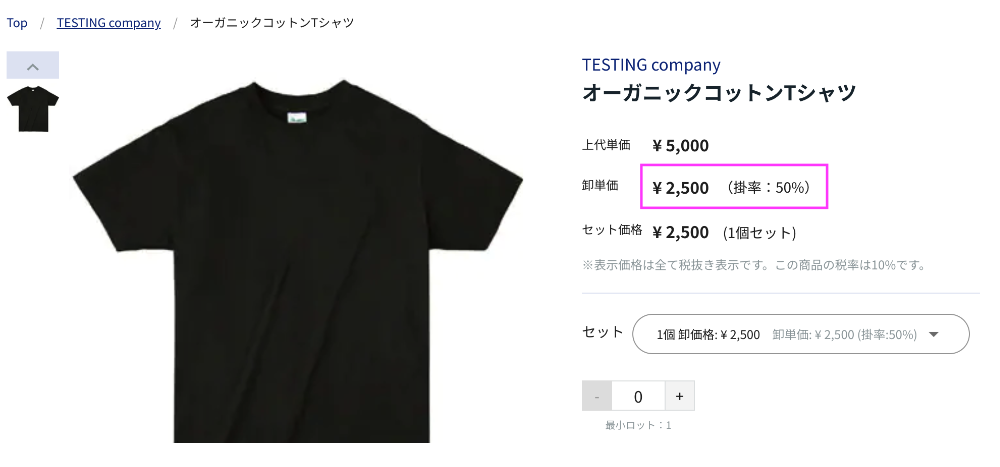
Task: Click the 上代単価 ¥5,000 price
Action: coord(680,145)
